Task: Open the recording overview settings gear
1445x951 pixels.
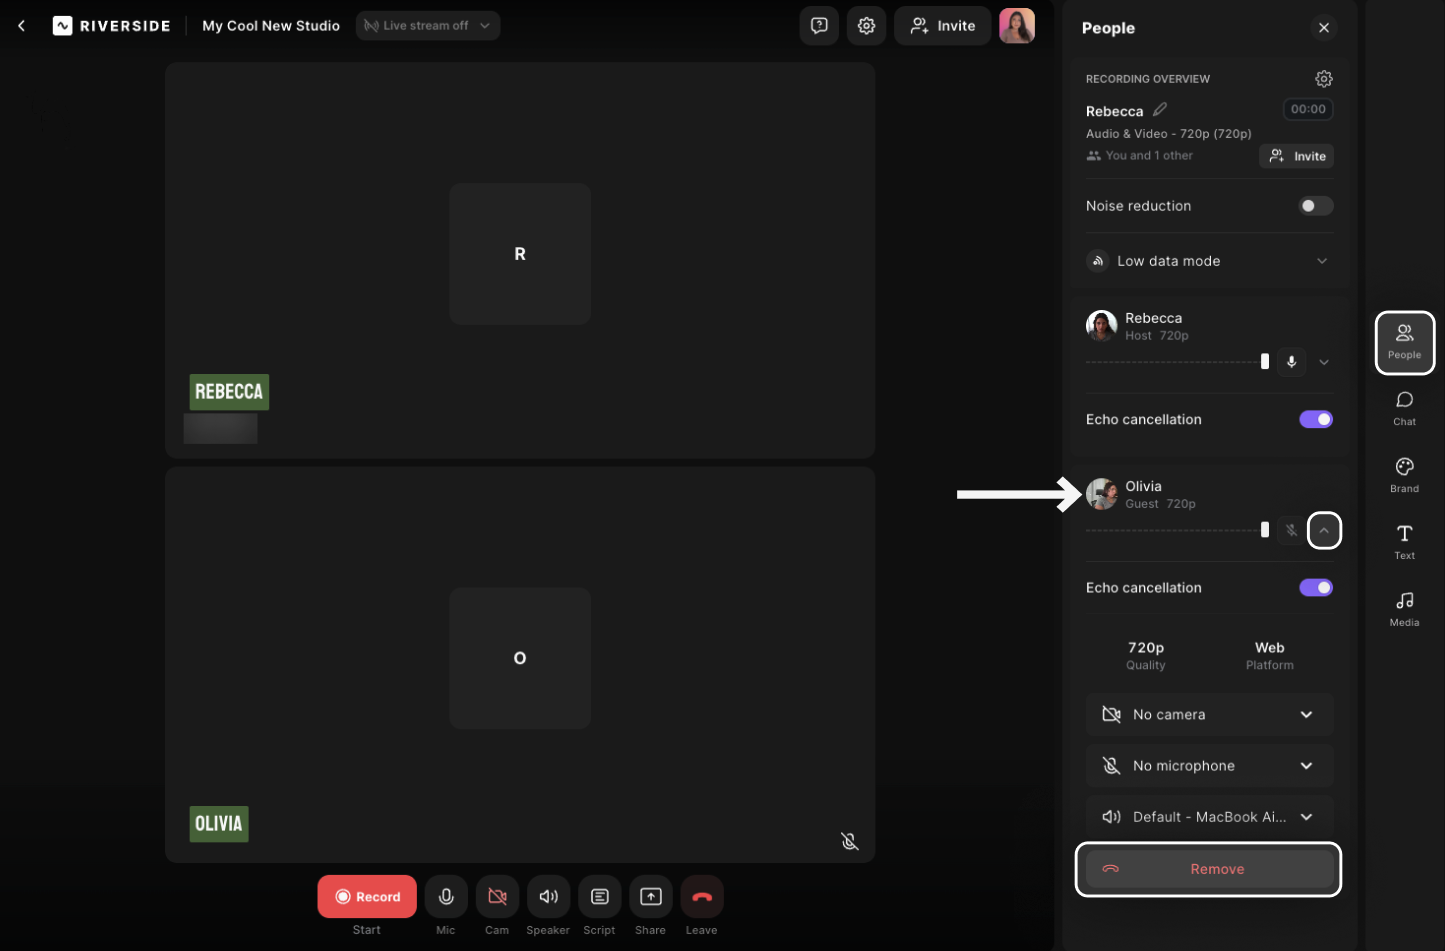Action: coord(1323,79)
